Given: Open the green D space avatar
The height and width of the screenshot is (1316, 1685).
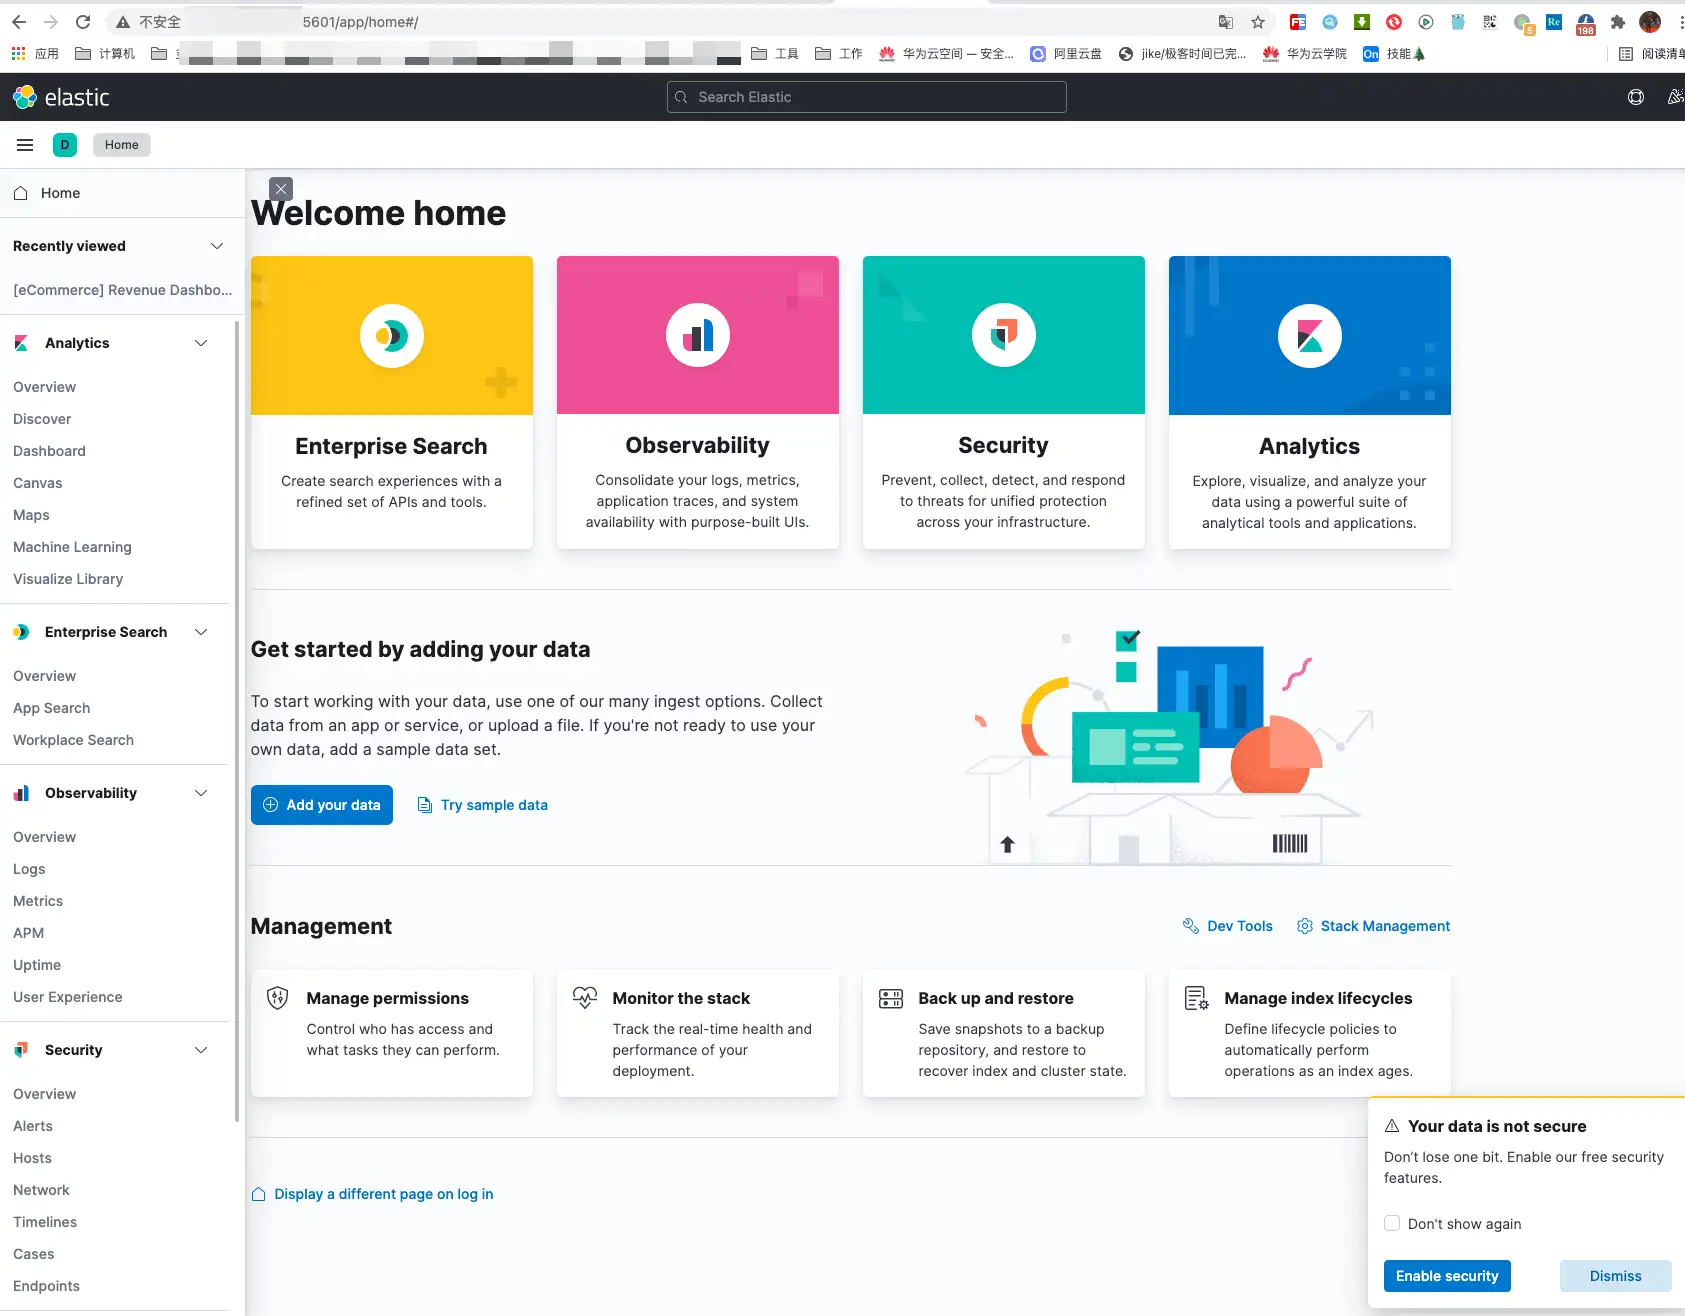Looking at the screenshot, I should pos(65,145).
